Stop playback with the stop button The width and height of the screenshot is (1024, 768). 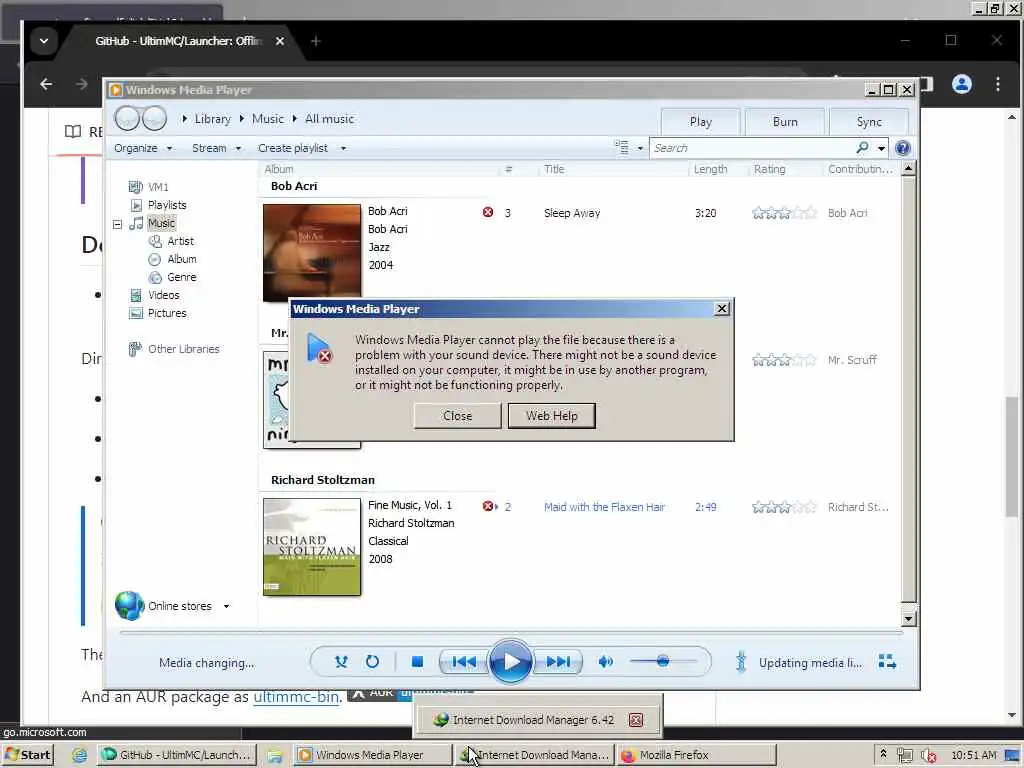click(417, 662)
